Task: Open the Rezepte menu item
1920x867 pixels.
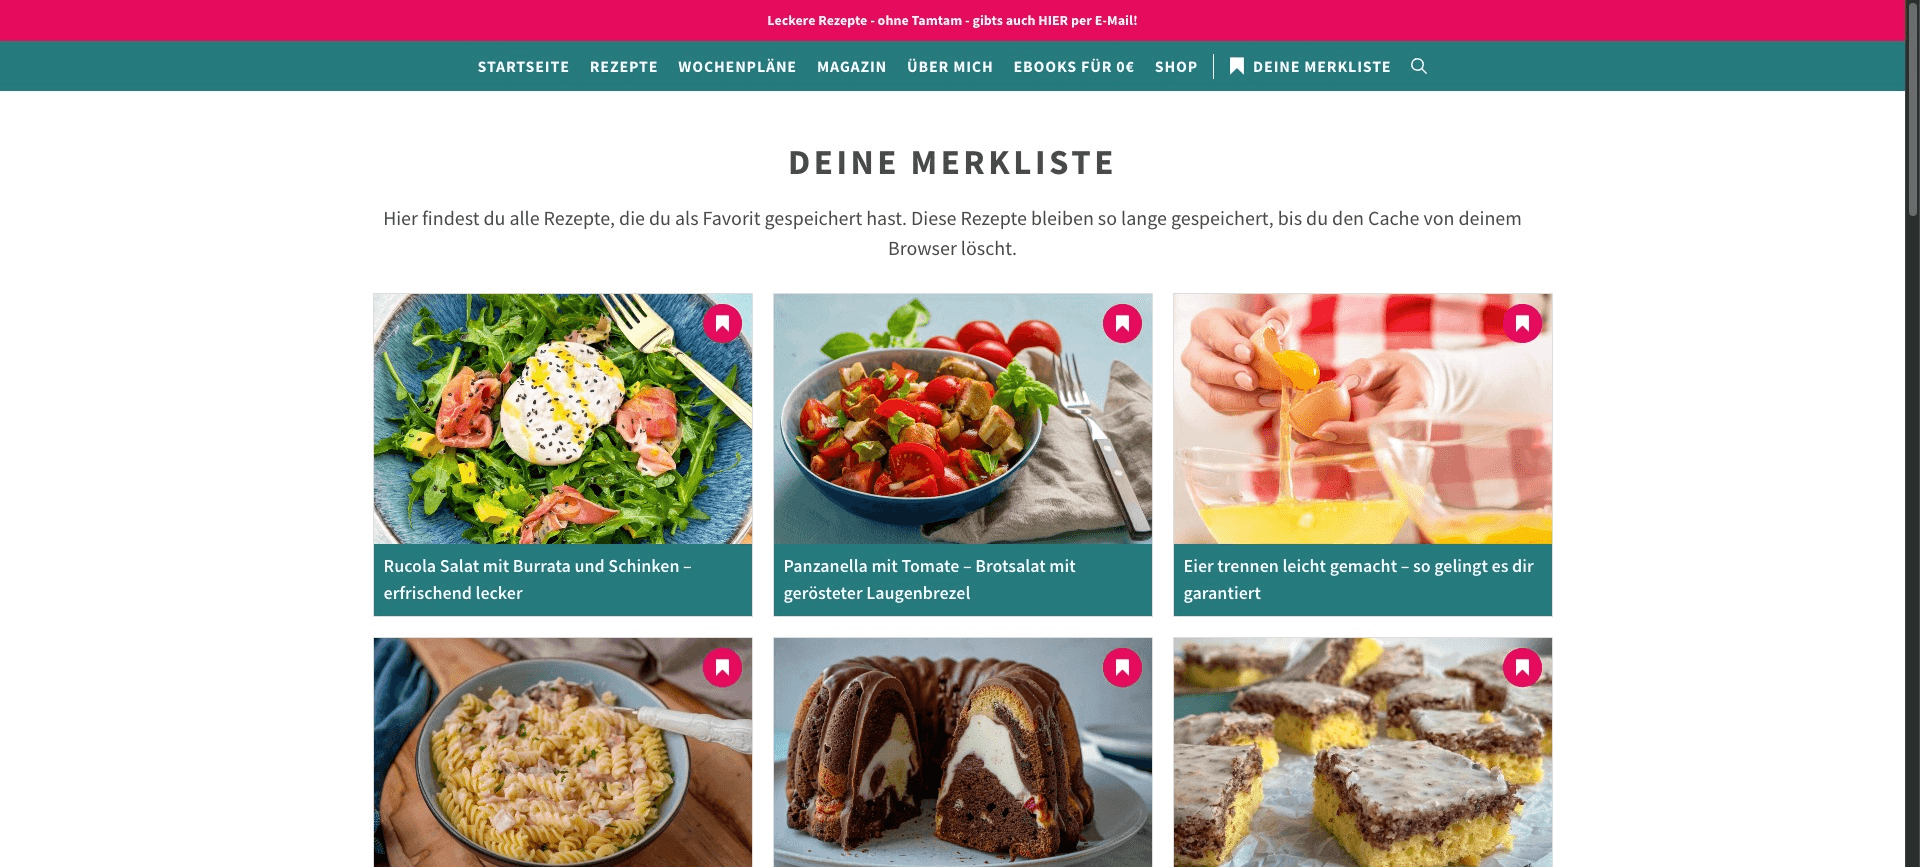Action: [x=624, y=67]
